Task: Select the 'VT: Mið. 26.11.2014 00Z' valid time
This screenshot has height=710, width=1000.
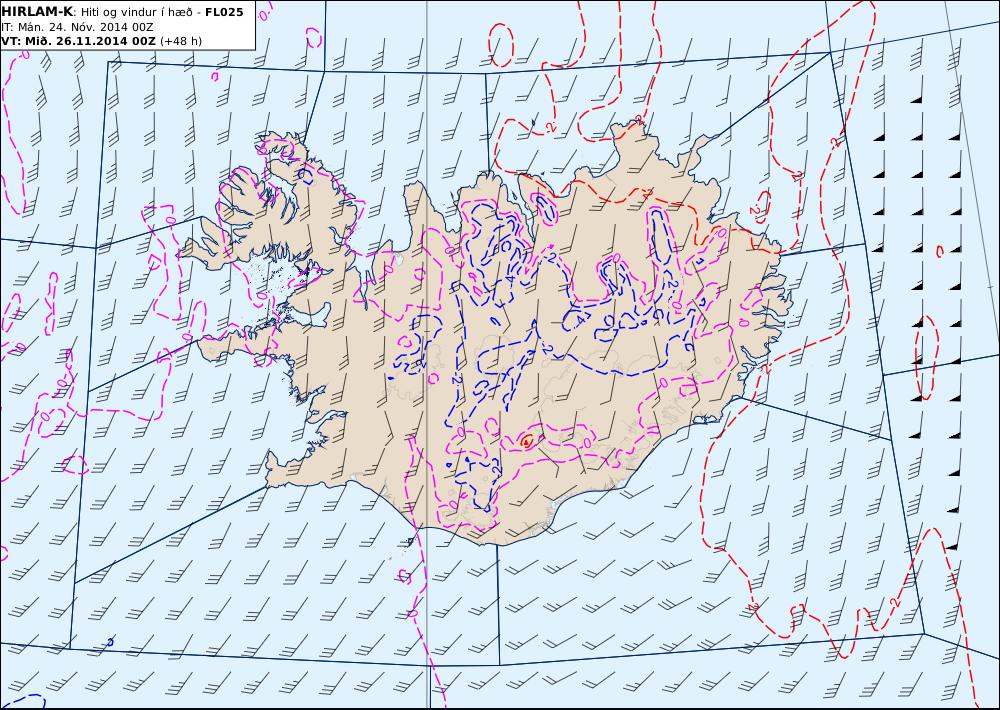Action: [x=78, y=41]
